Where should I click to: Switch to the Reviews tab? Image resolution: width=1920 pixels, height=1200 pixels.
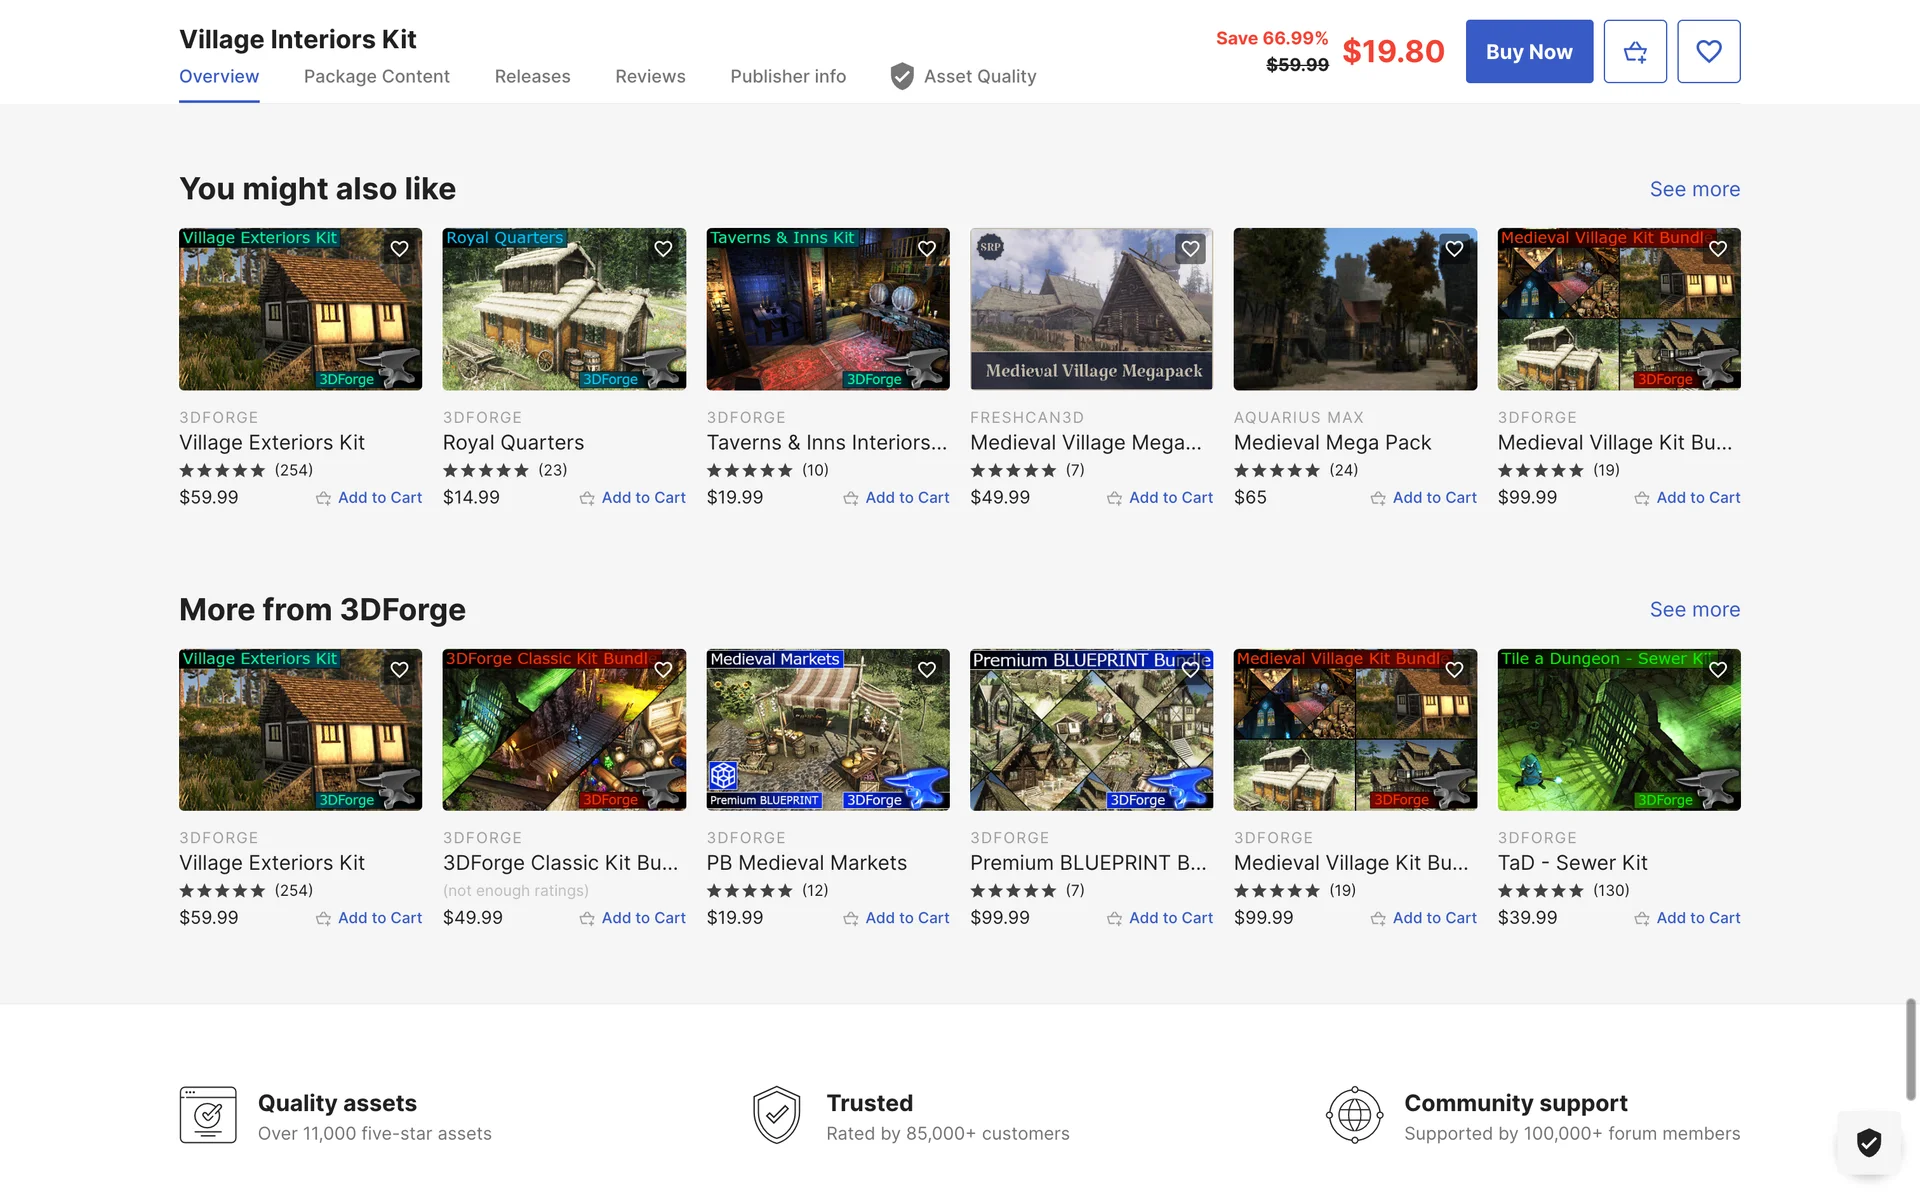click(650, 77)
